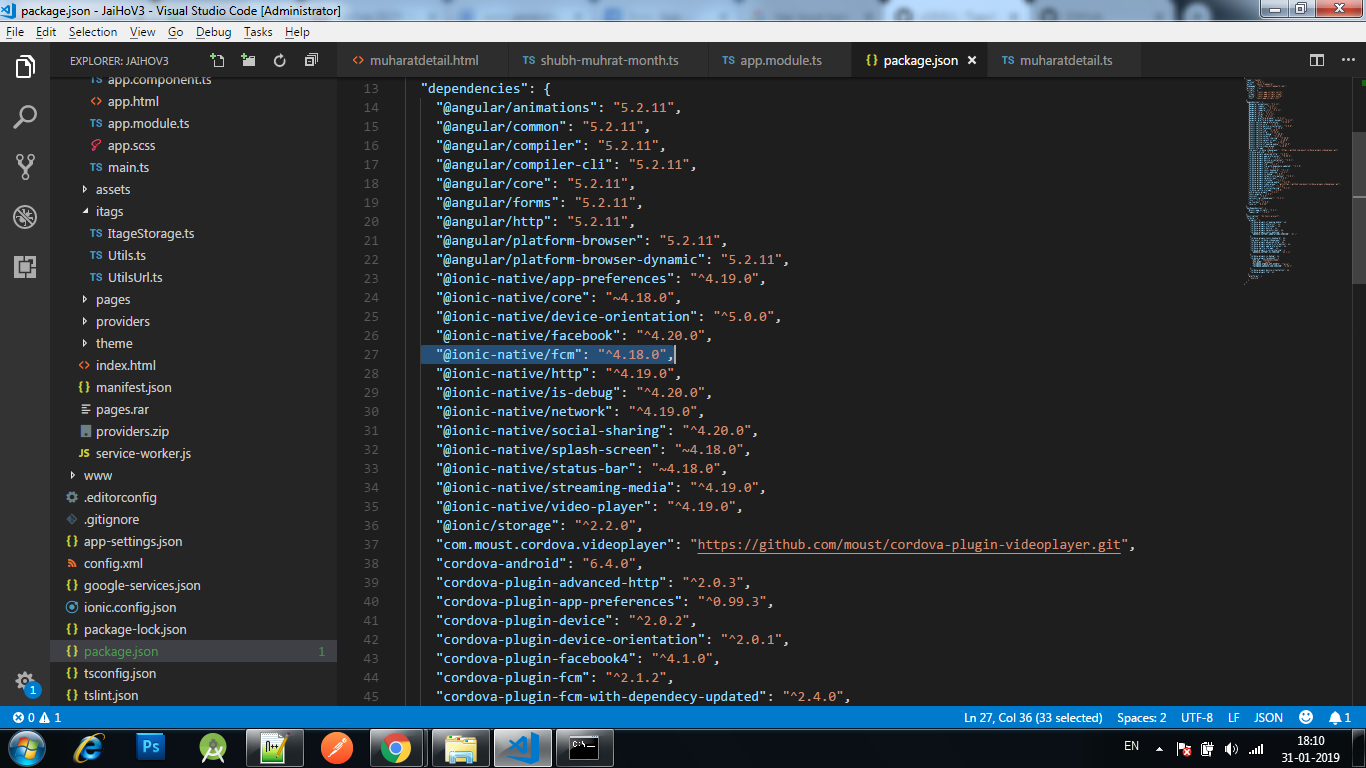Viewport: 1366px width, 768px height.
Task: Click Ln 27, Col 36 in status bar
Action: point(1033,718)
